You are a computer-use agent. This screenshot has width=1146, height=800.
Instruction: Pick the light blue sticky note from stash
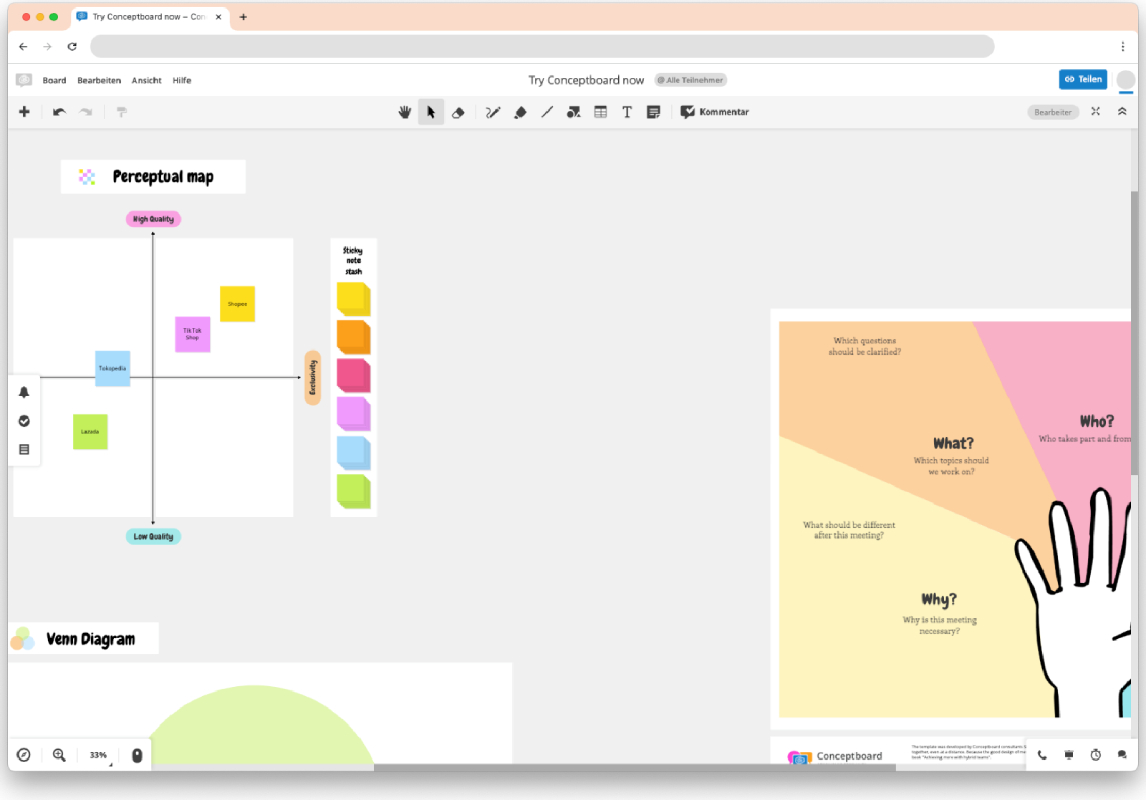point(353,453)
